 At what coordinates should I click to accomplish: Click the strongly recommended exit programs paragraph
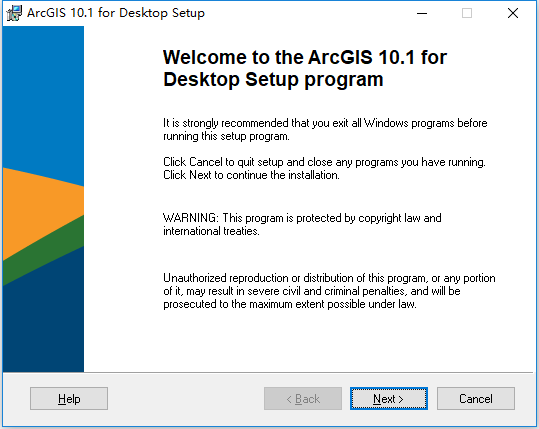pos(325,130)
